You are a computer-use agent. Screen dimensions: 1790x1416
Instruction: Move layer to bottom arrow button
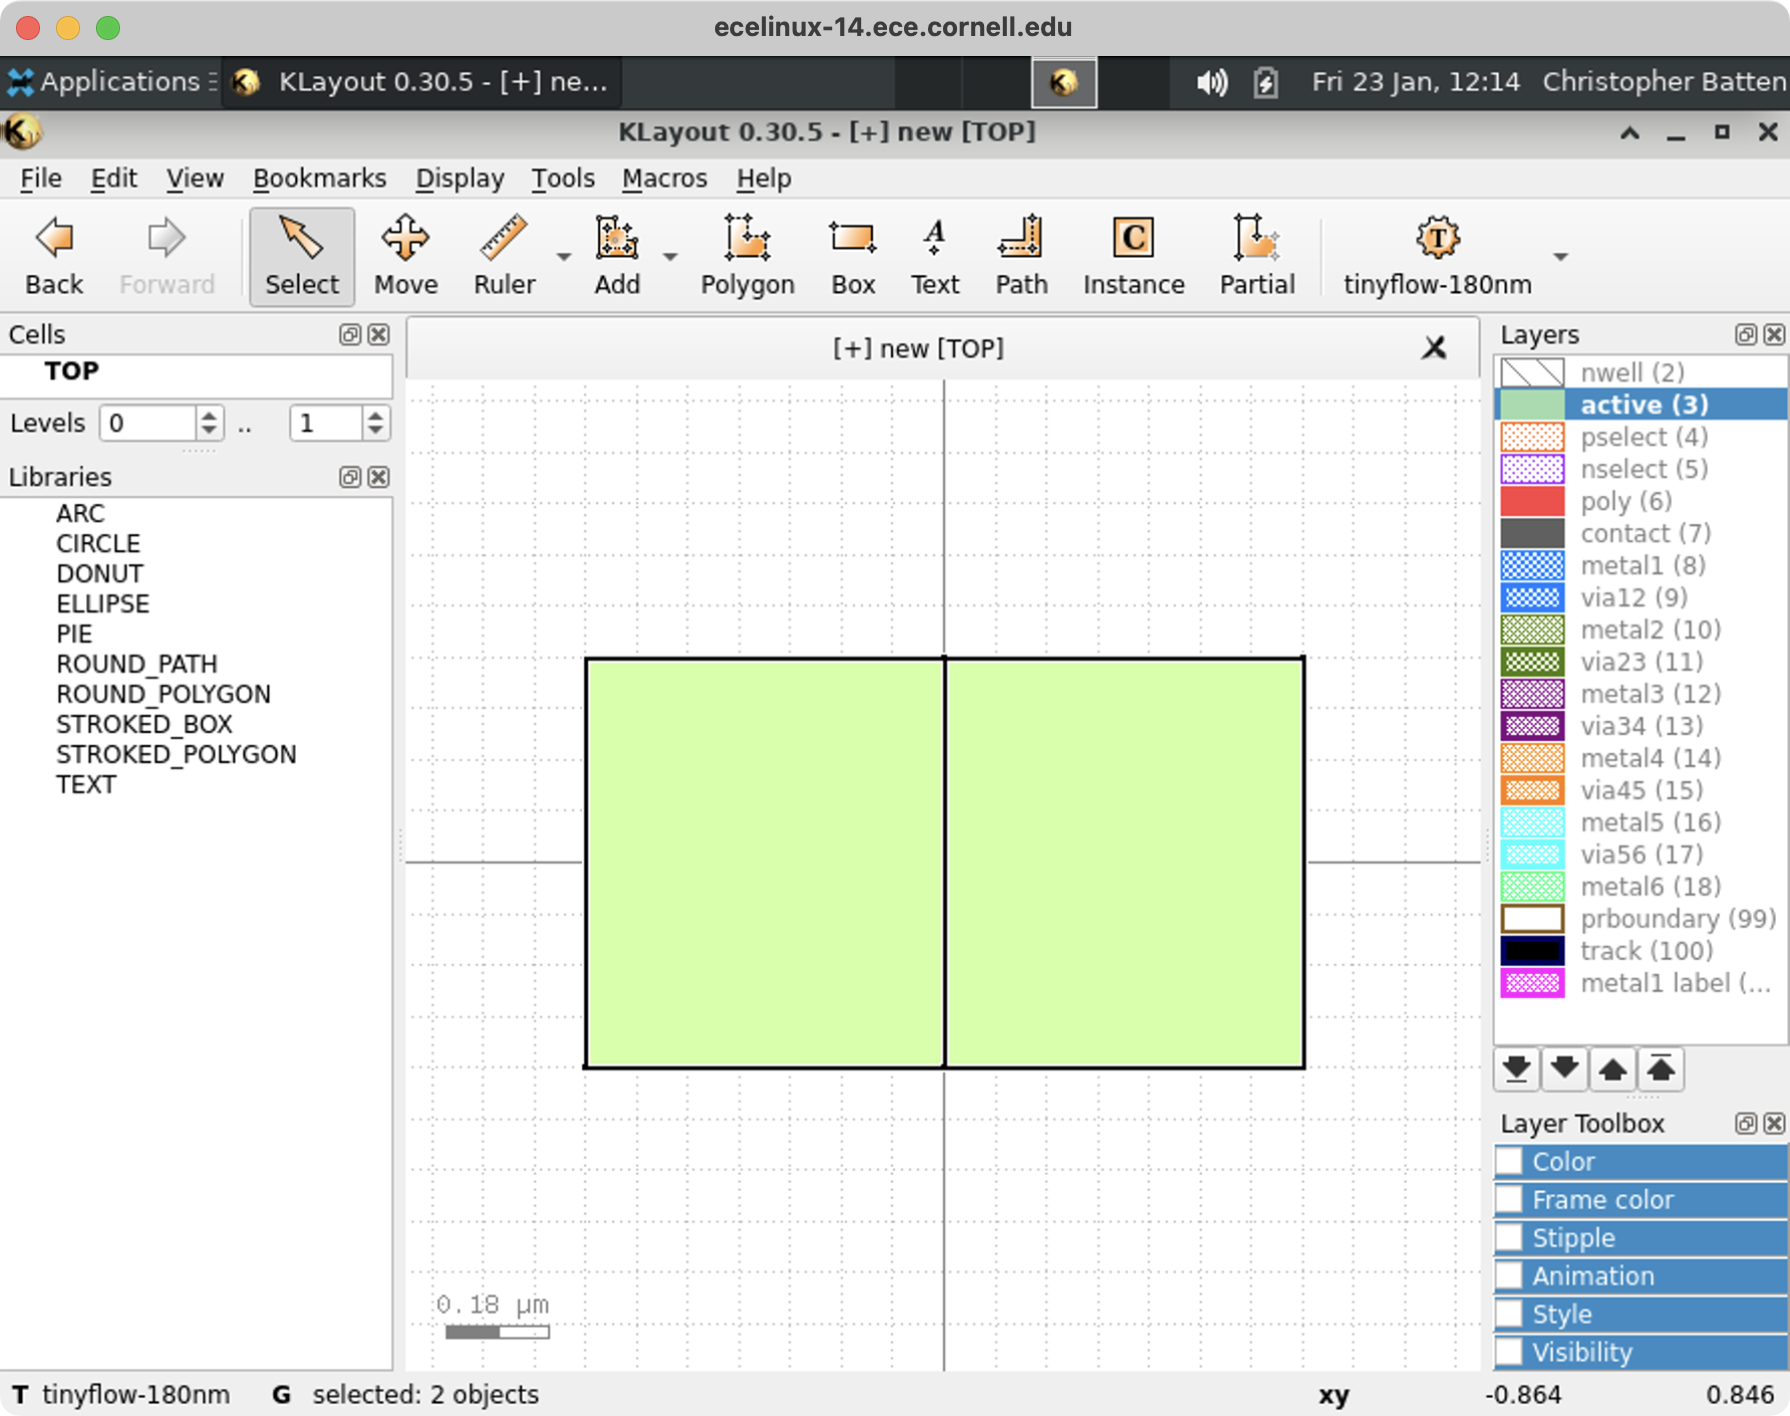[x=1516, y=1069]
